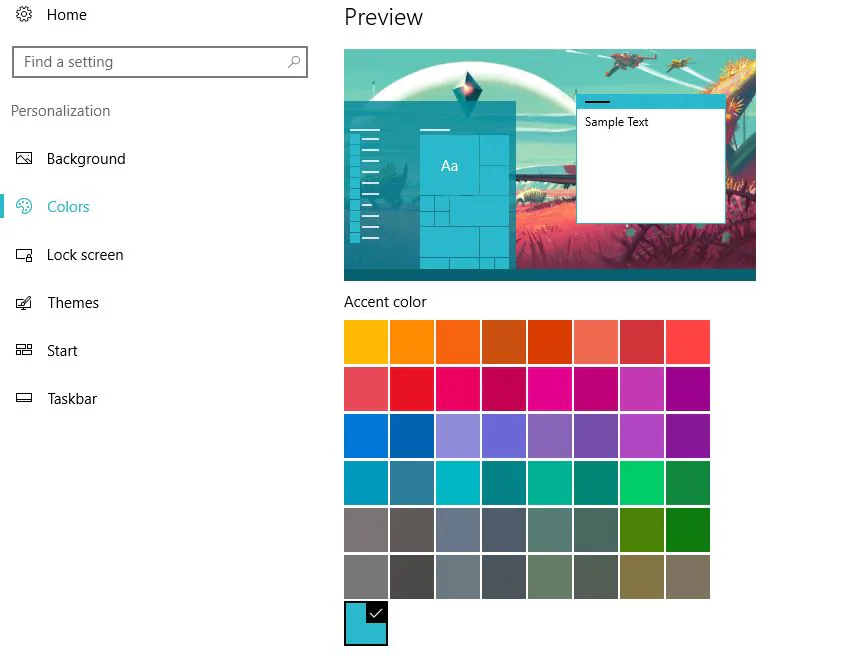
Task: Click the search magnifier icon
Action: click(x=294, y=61)
